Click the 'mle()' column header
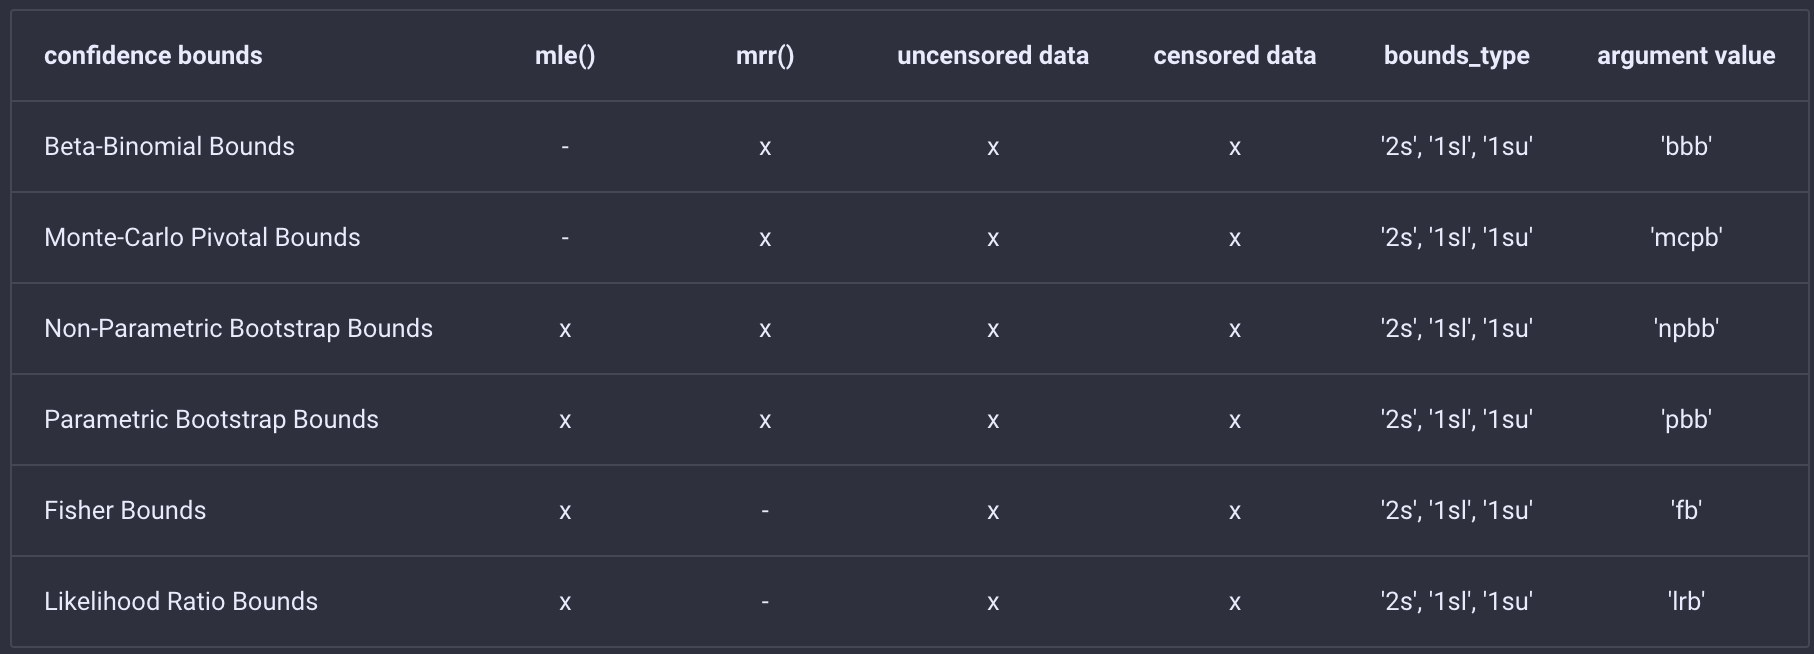The image size is (1814, 654). (565, 56)
